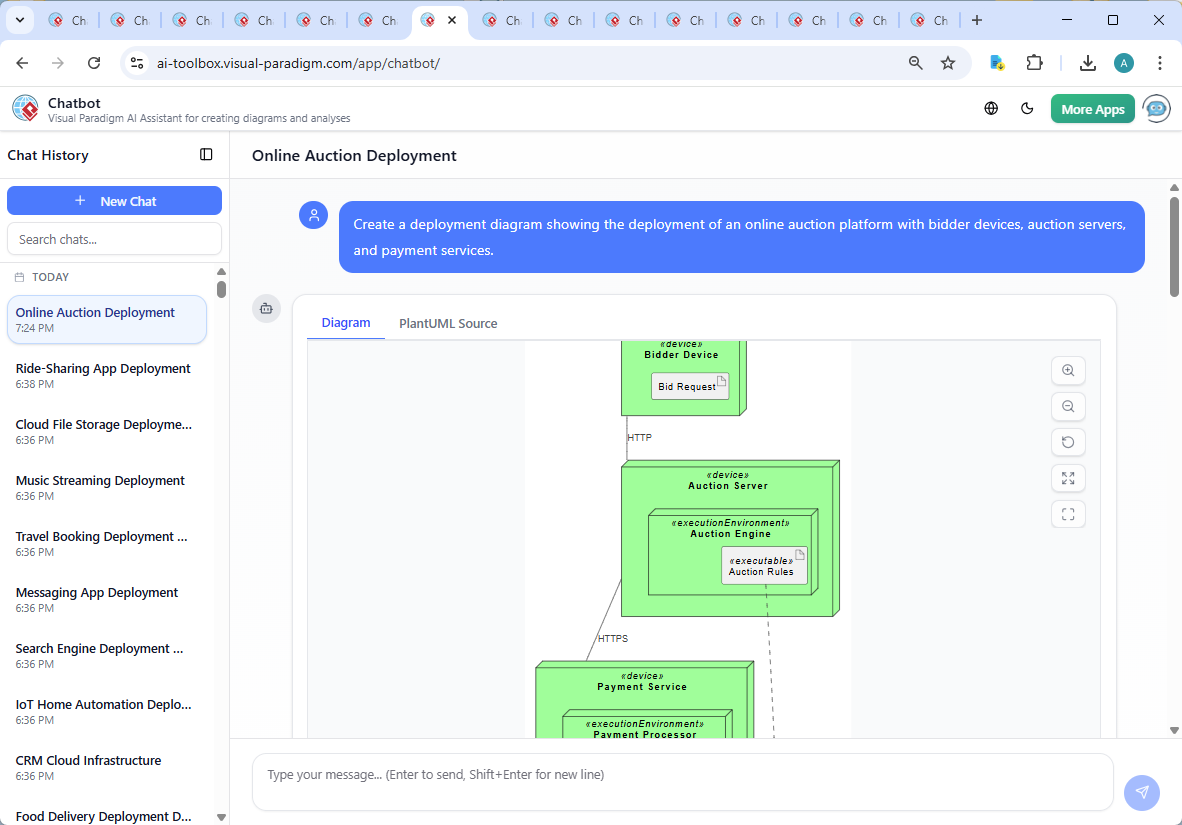Viewport: 1182px width, 825px height.
Task: Switch to the PlantUML Source tab
Action: (x=448, y=322)
